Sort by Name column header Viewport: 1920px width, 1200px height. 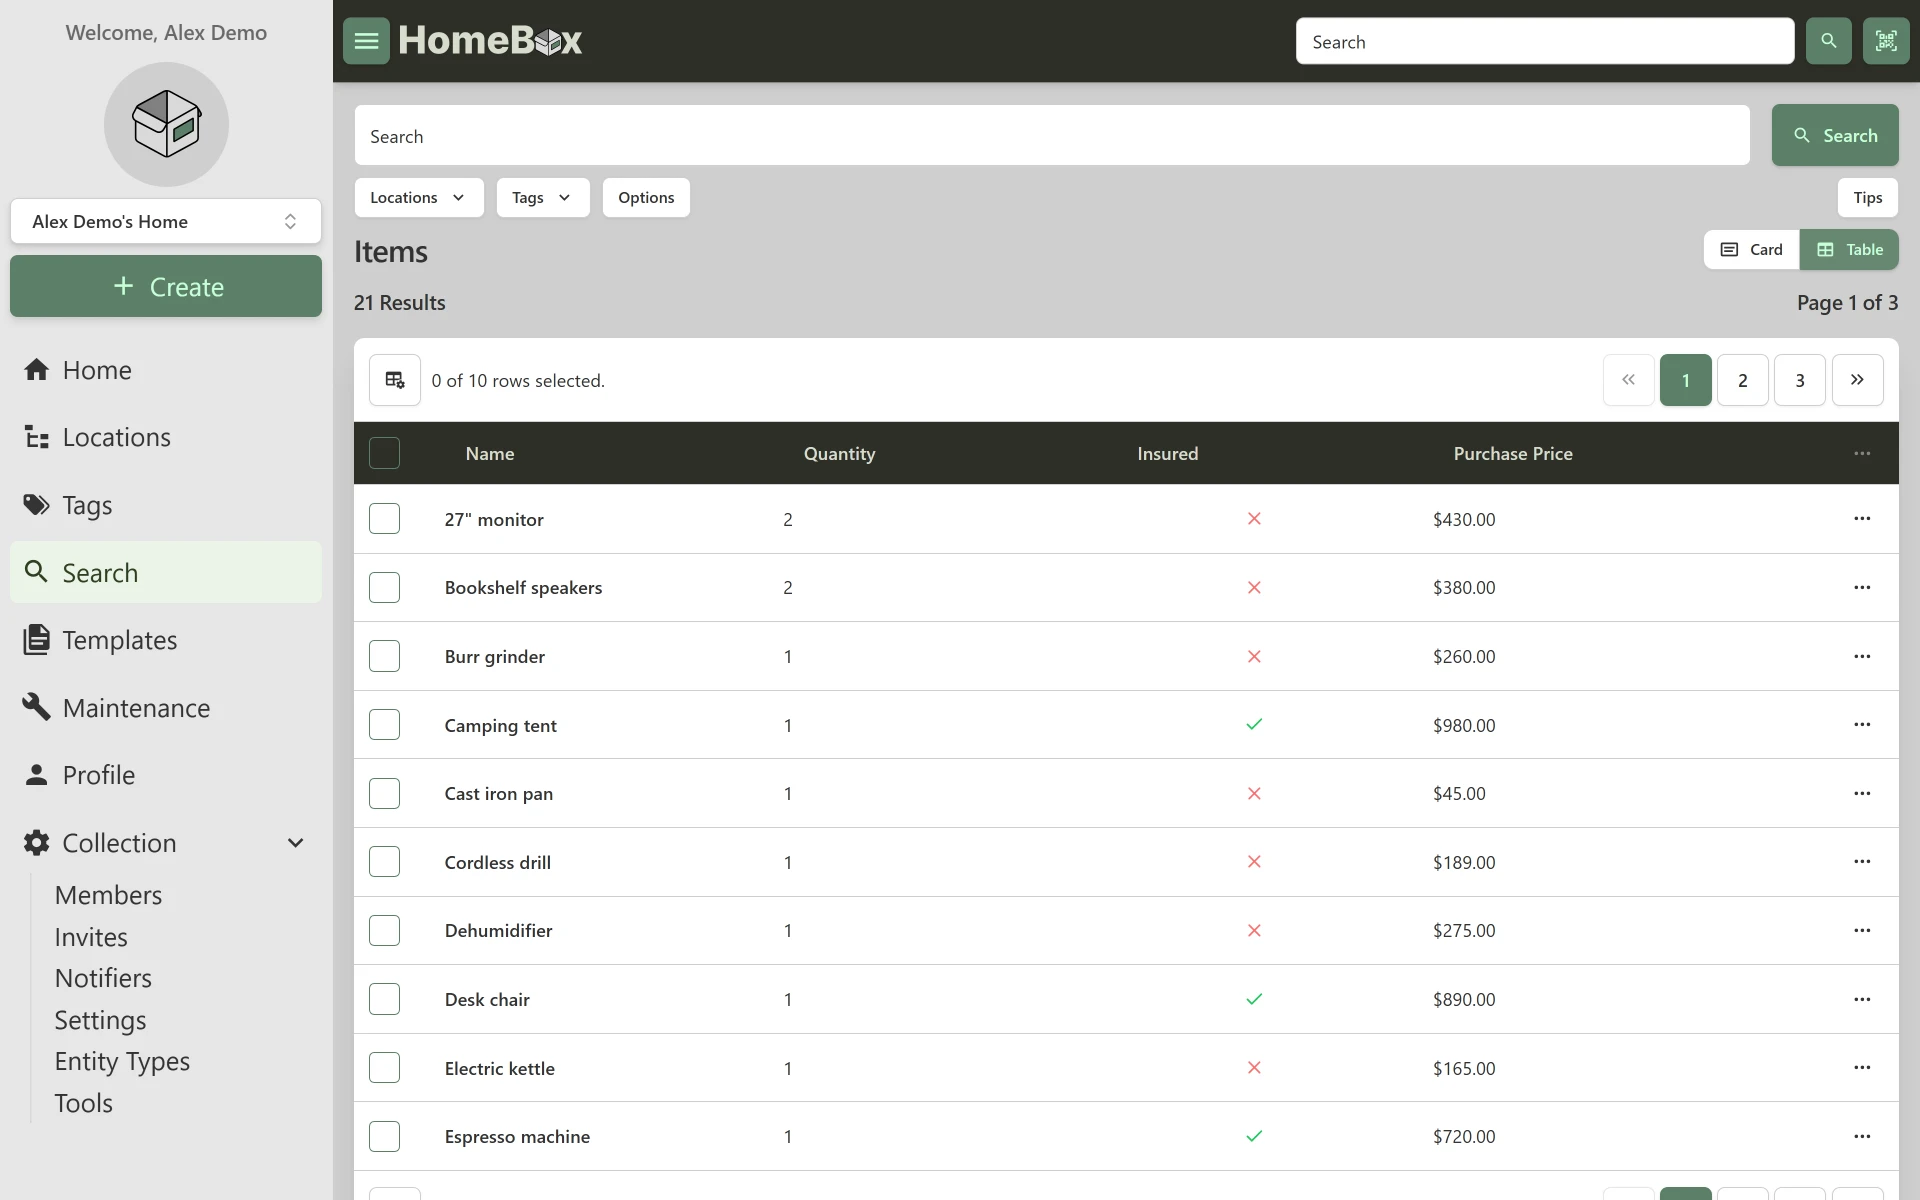(490, 453)
